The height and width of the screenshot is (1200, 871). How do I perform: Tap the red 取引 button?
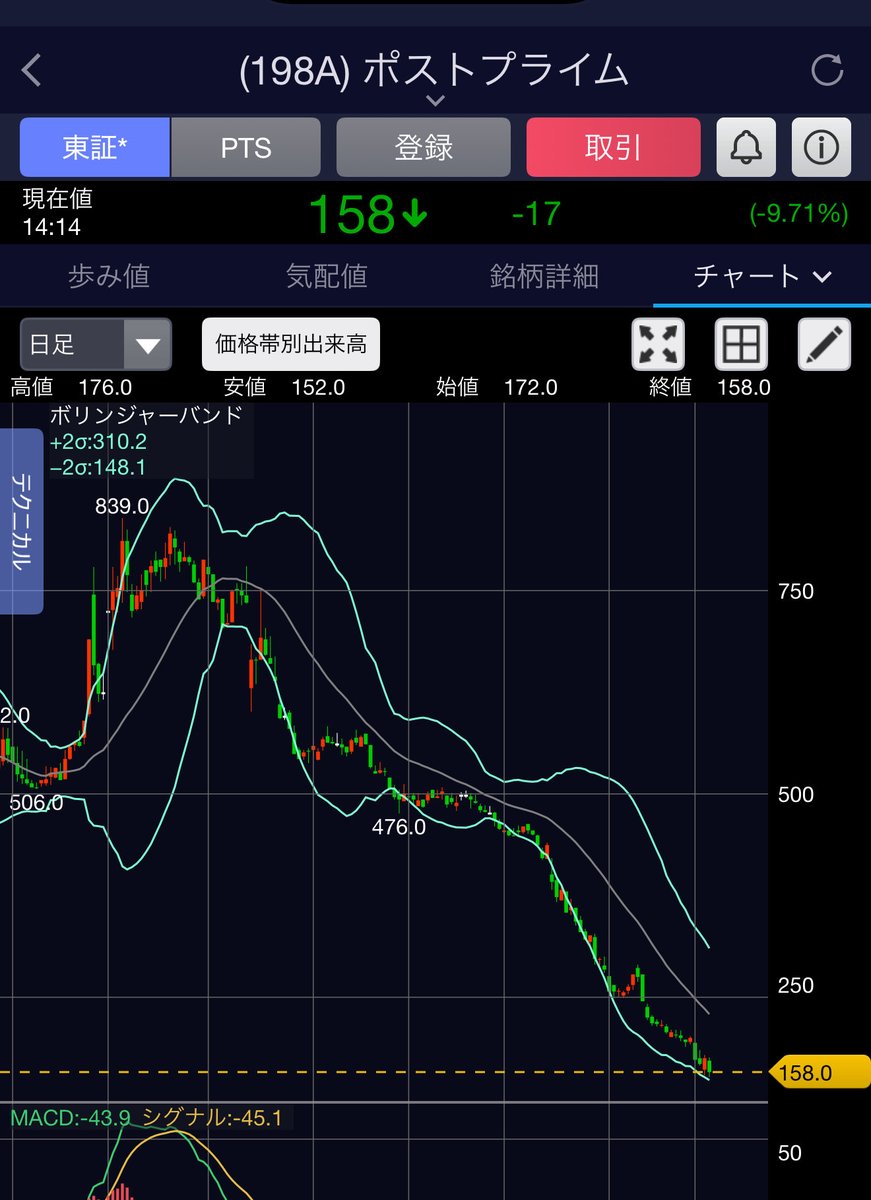click(x=613, y=147)
